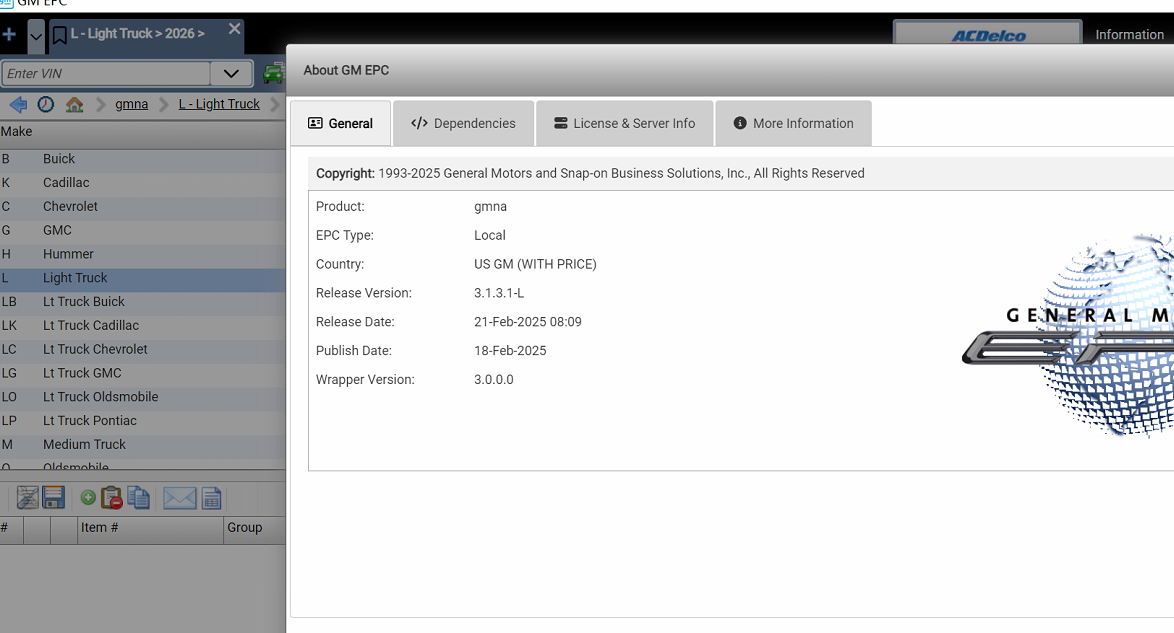The height and width of the screenshot is (633, 1174).
Task: Go back with the blue arrow icon
Action: tap(18, 104)
